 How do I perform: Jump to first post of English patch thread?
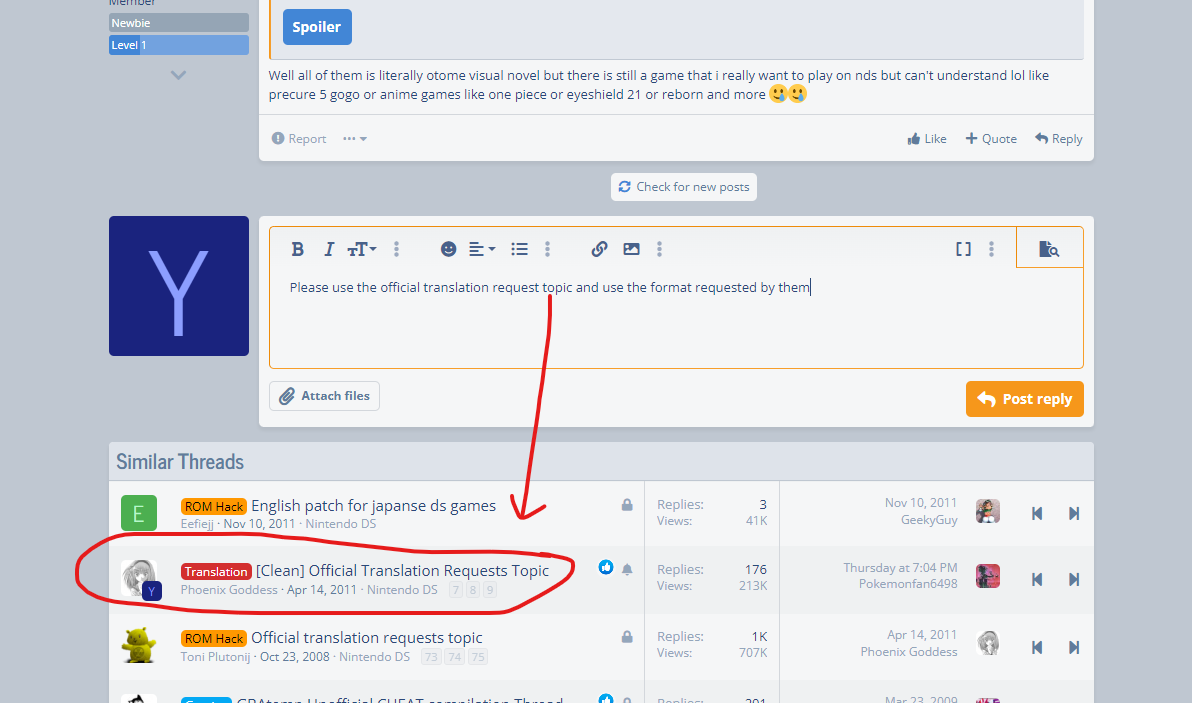1037,513
